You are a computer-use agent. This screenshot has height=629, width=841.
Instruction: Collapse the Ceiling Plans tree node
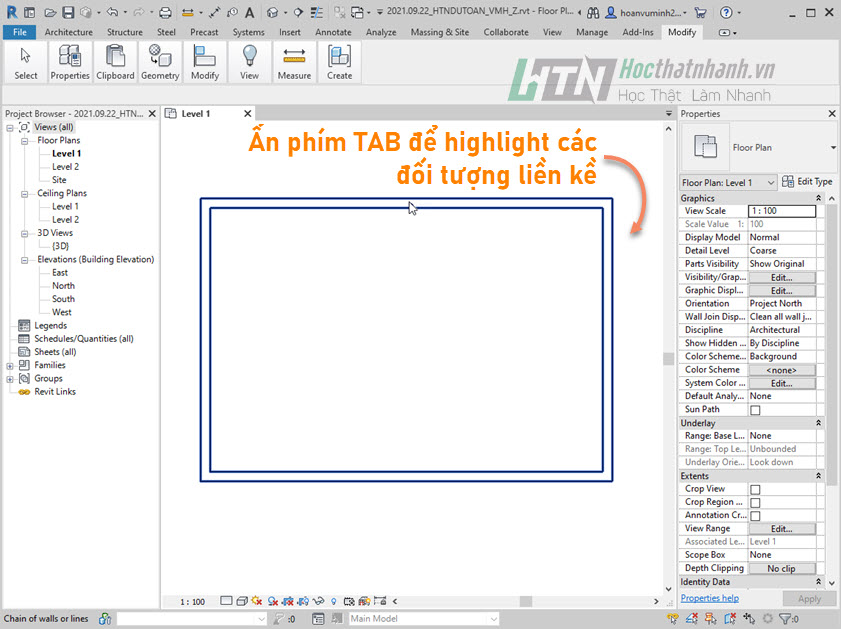[25, 194]
